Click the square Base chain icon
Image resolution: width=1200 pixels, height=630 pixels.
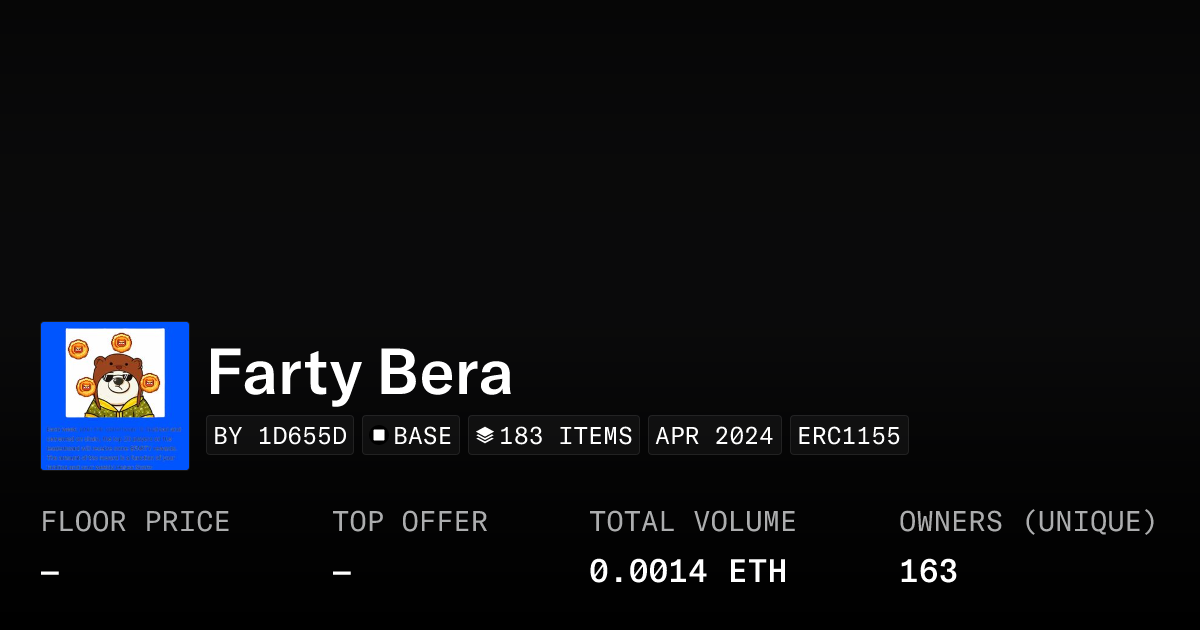coord(379,436)
